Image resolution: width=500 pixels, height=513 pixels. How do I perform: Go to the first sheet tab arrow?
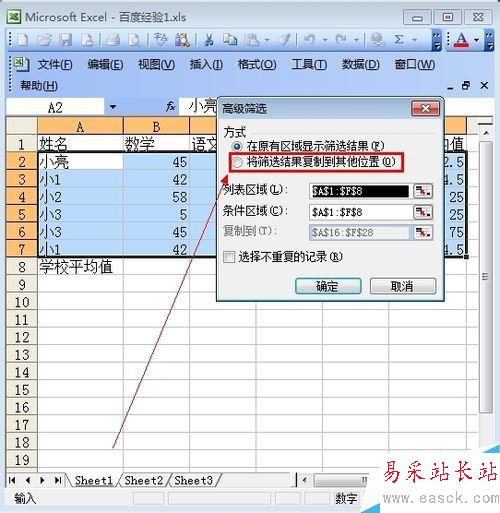[12, 480]
